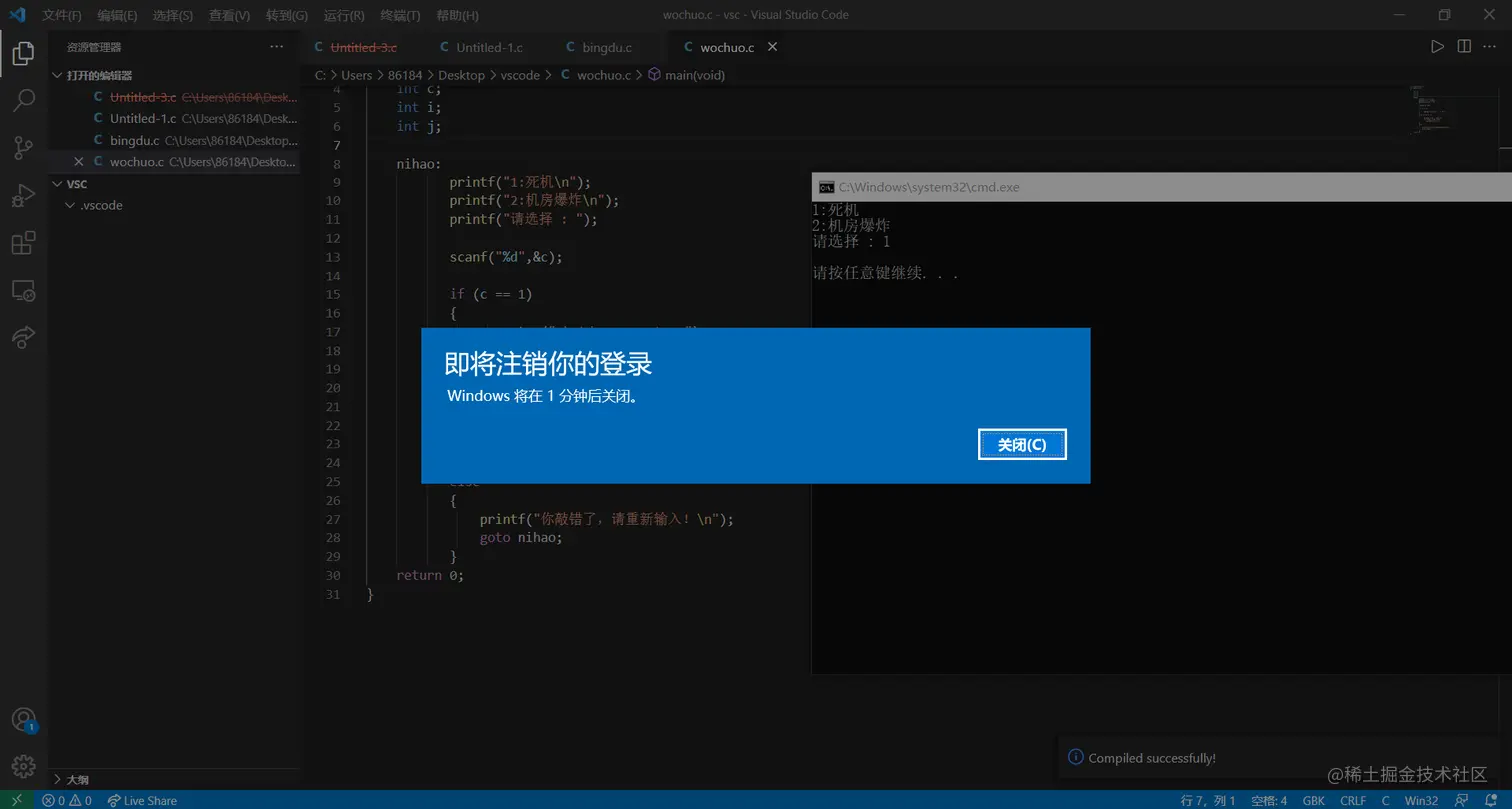Open the 帮助(H) menu

[x=457, y=16]
